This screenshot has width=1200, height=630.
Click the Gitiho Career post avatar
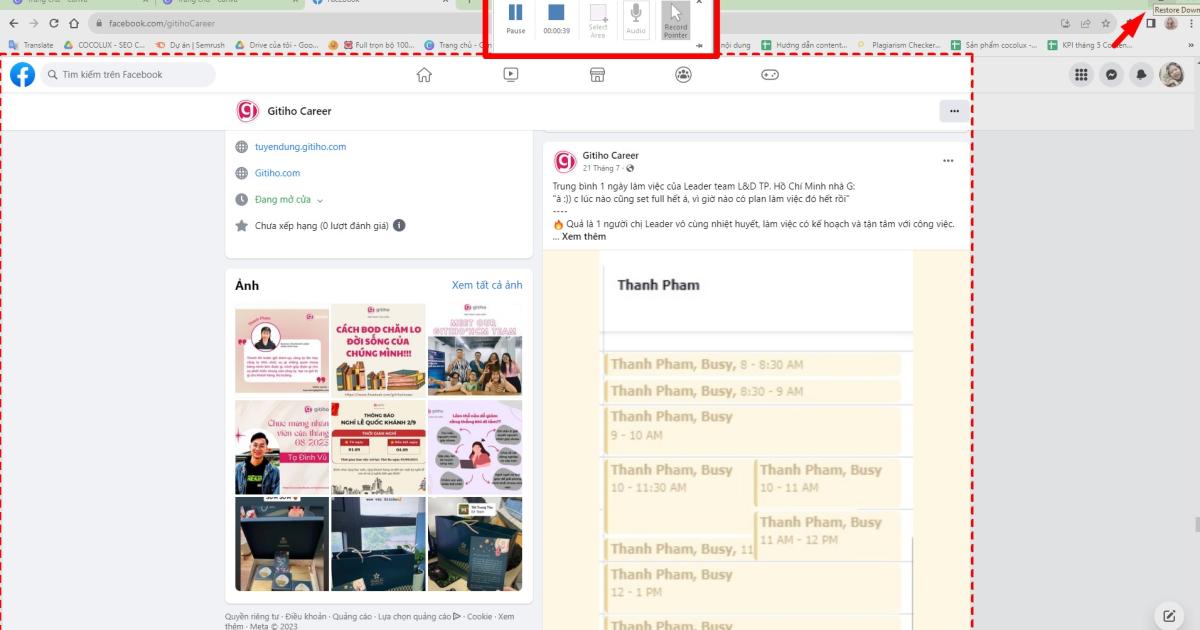click(x=565, y=161)
